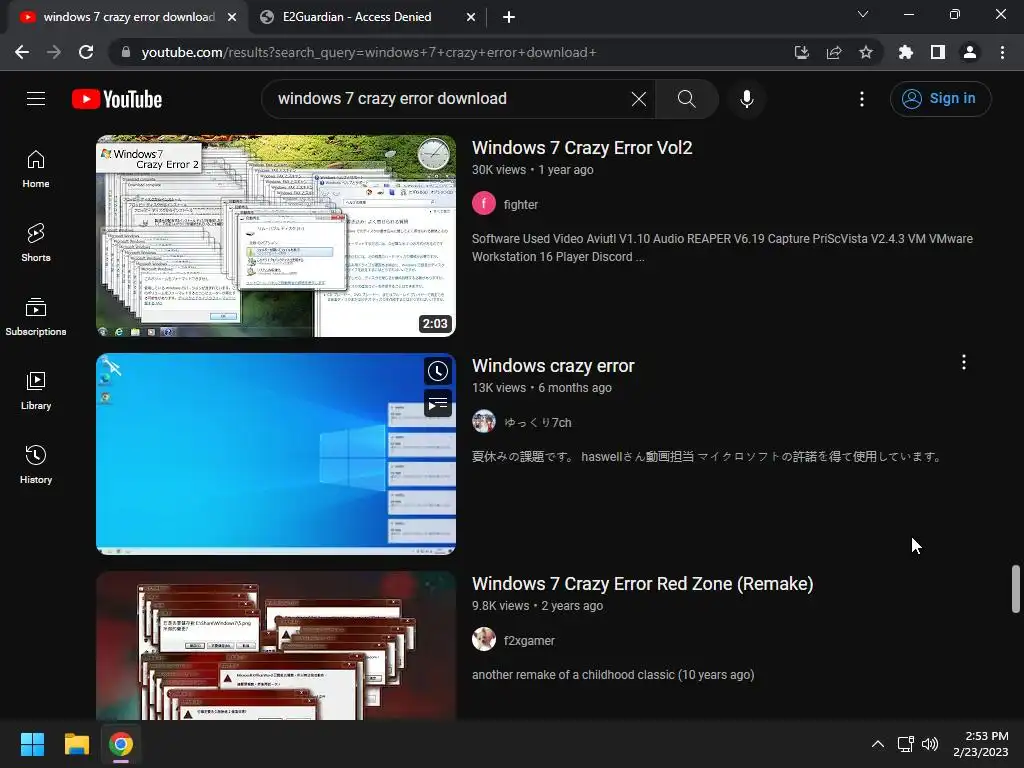The width and height of the screenshot is (1024, 768).
Task: Open Chrome profile menu
Action: pos(970,52)
